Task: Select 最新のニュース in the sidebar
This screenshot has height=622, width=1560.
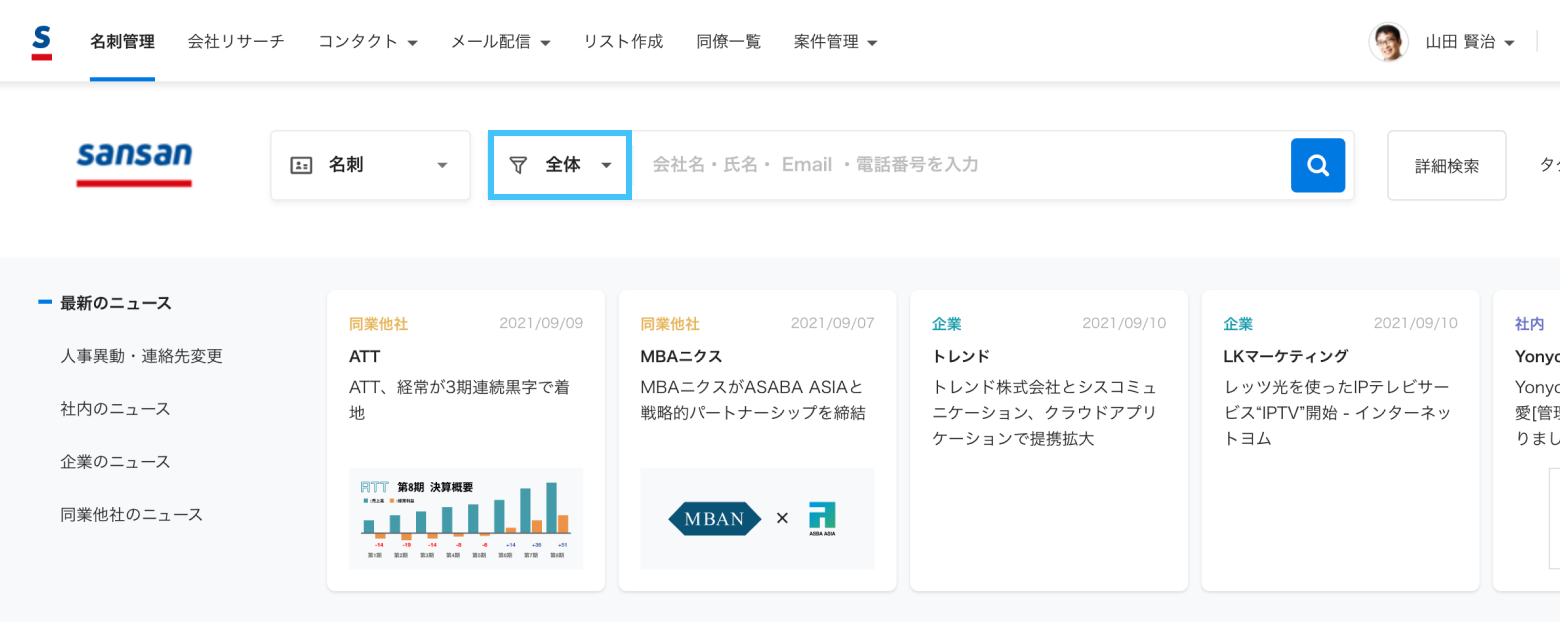Action: point(116,303)
